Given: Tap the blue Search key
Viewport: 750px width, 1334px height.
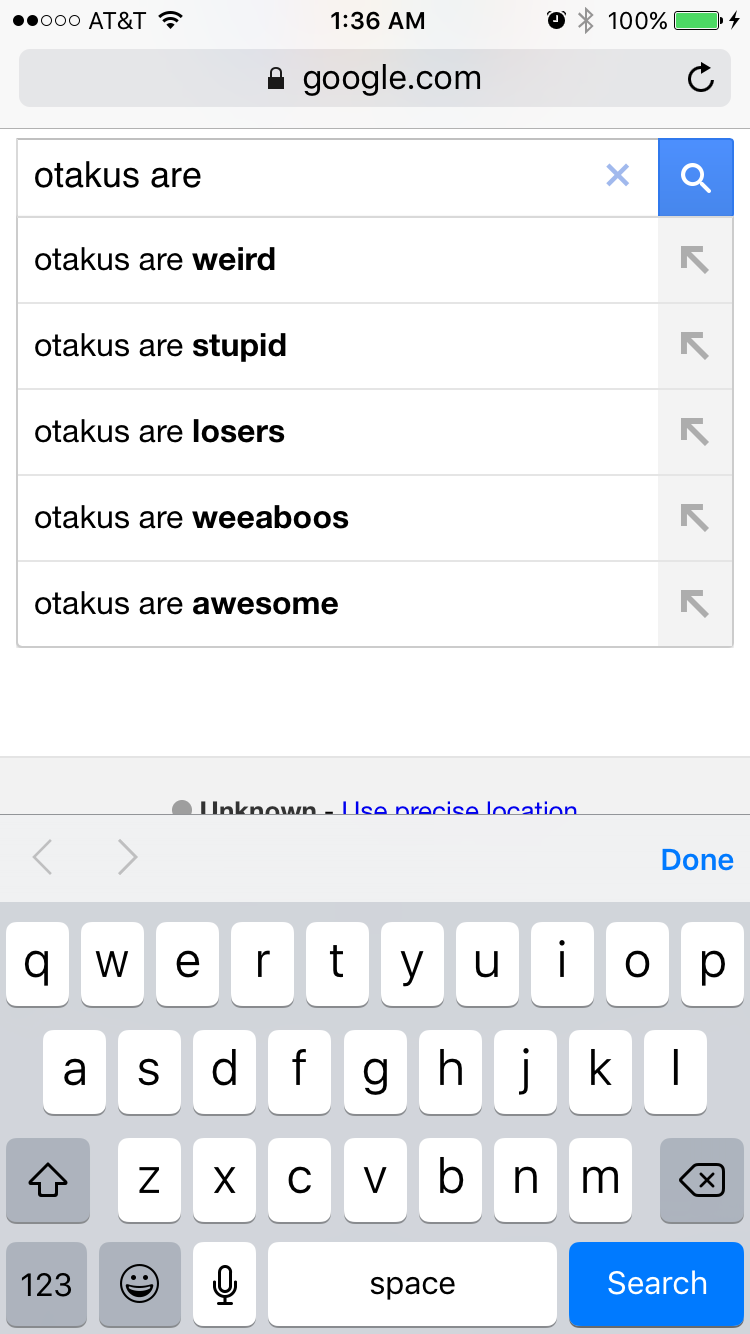Looking at the screenshot, I should (657, 1284).
